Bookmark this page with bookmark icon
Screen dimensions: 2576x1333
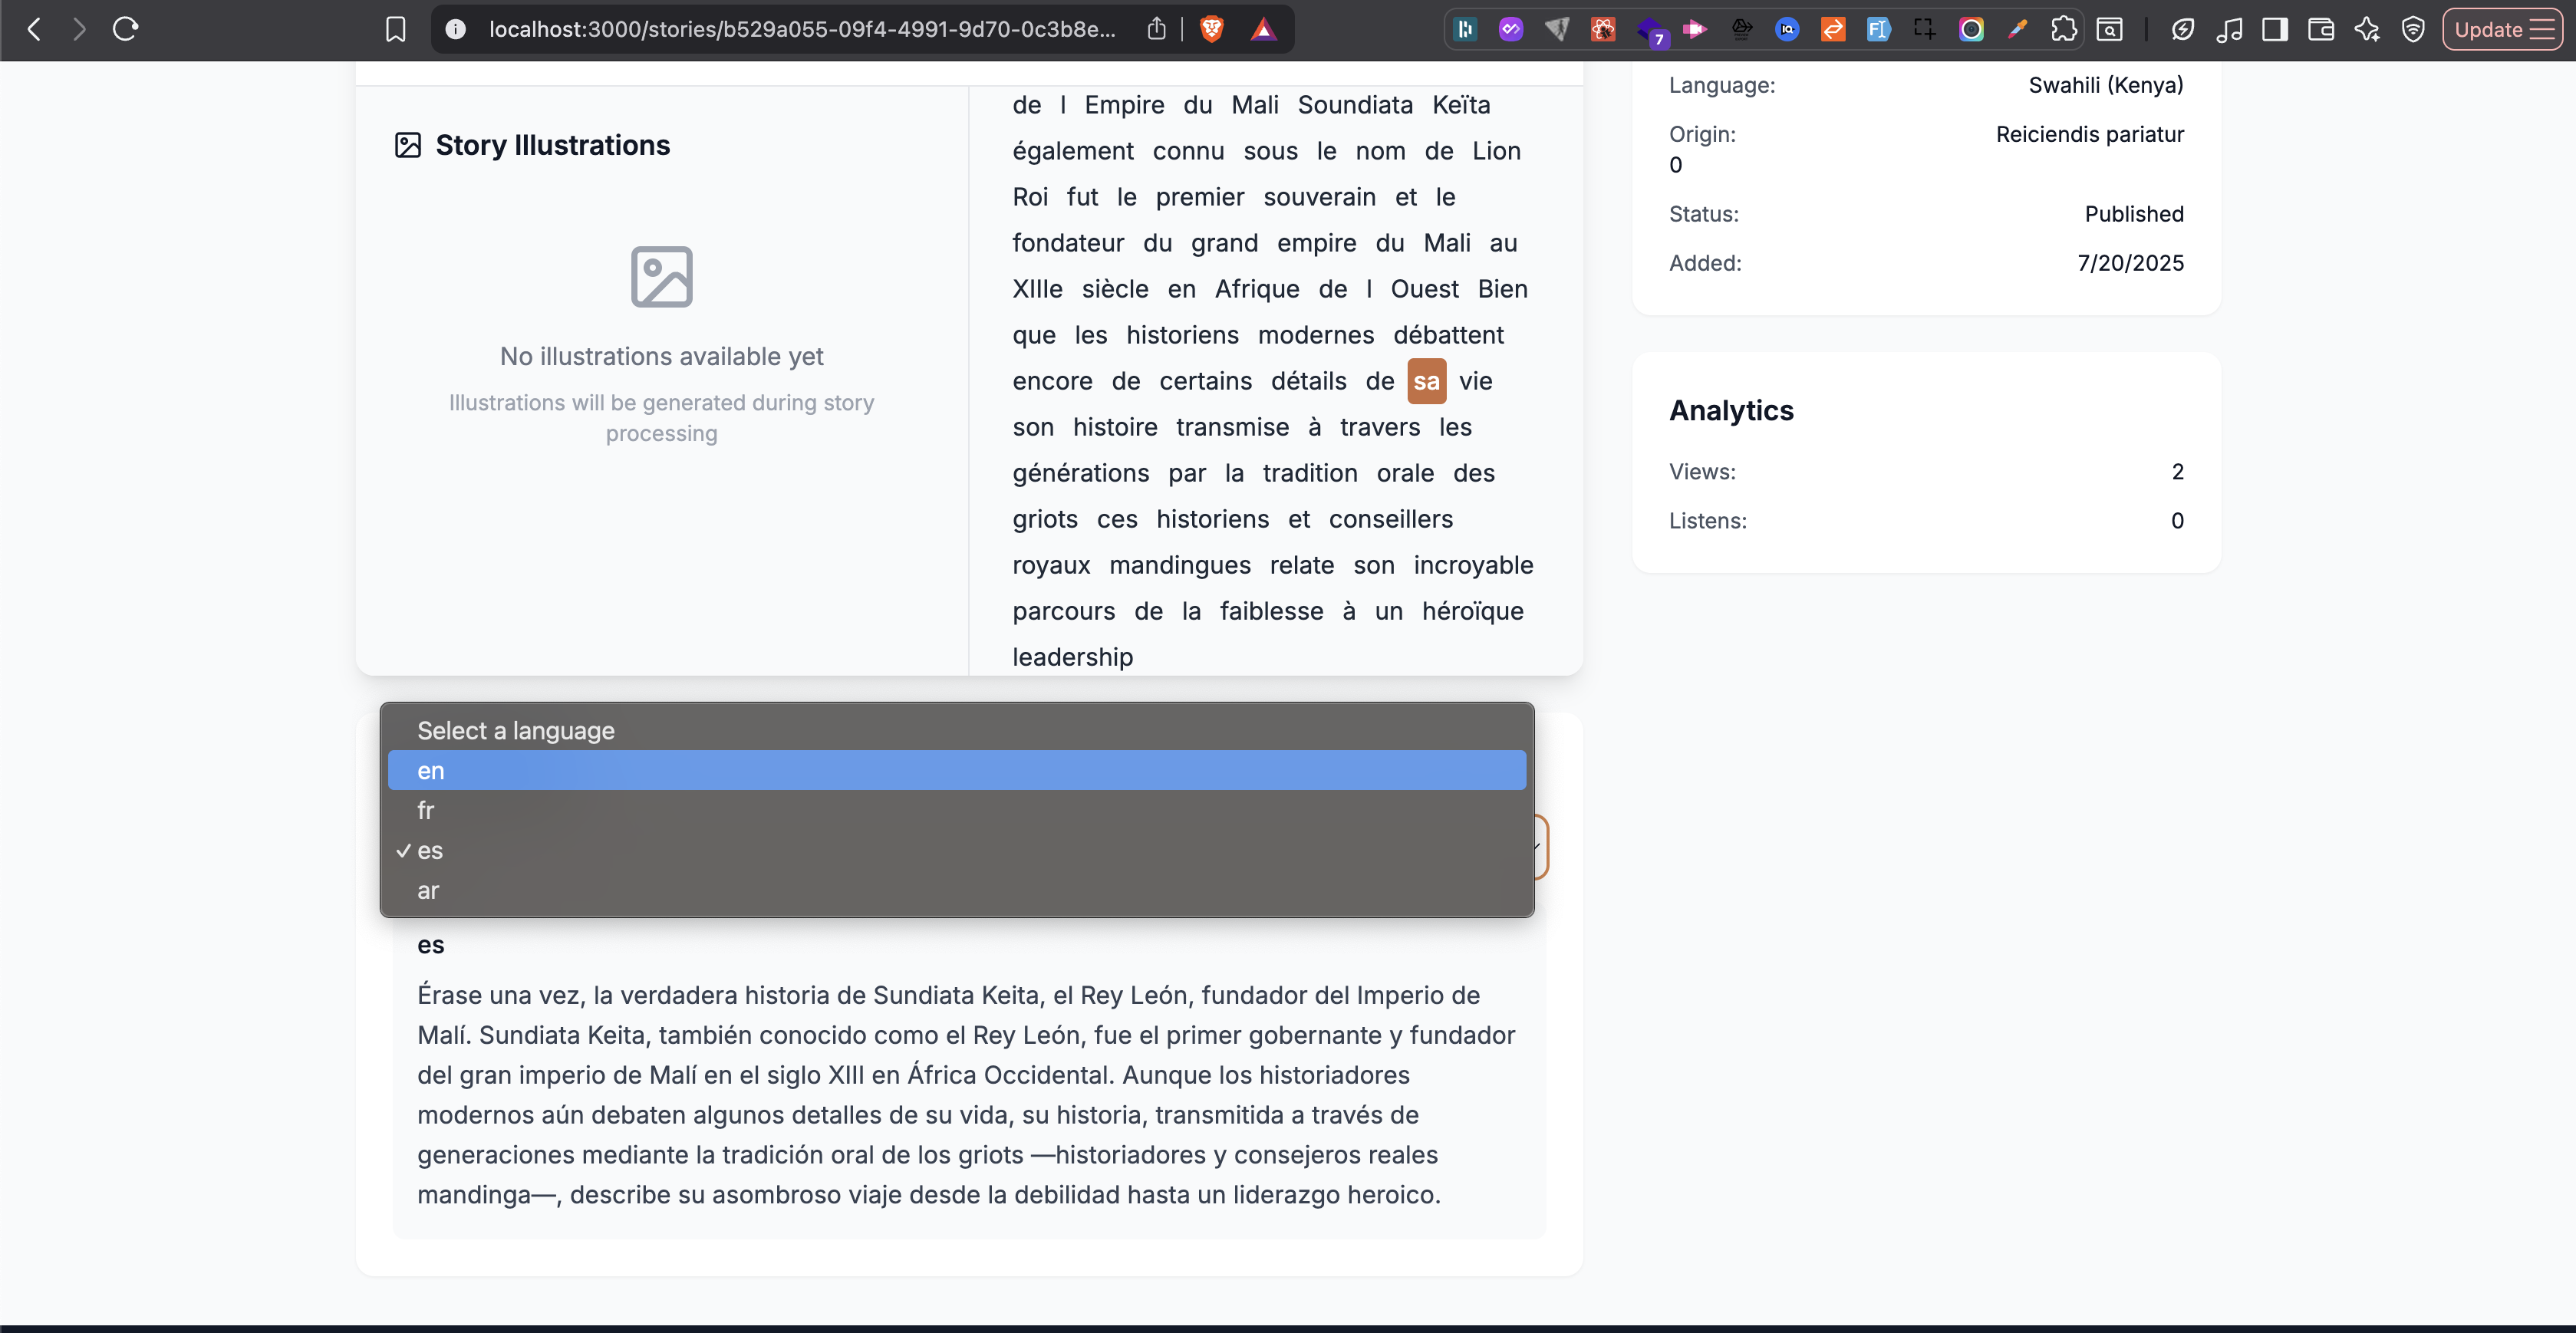click(x=395, y=29)
